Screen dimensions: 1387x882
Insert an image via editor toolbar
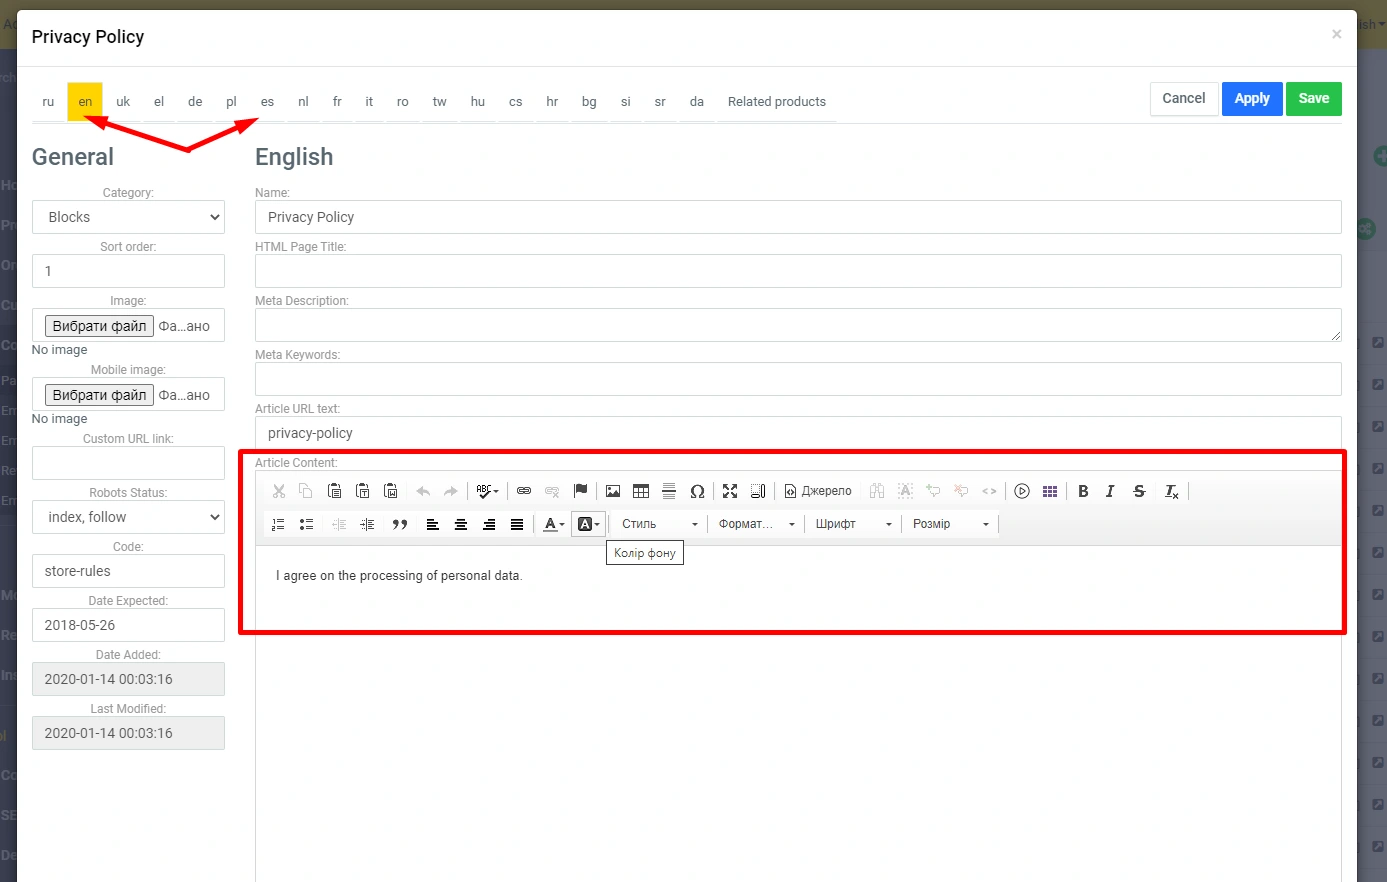pos(613,491)
